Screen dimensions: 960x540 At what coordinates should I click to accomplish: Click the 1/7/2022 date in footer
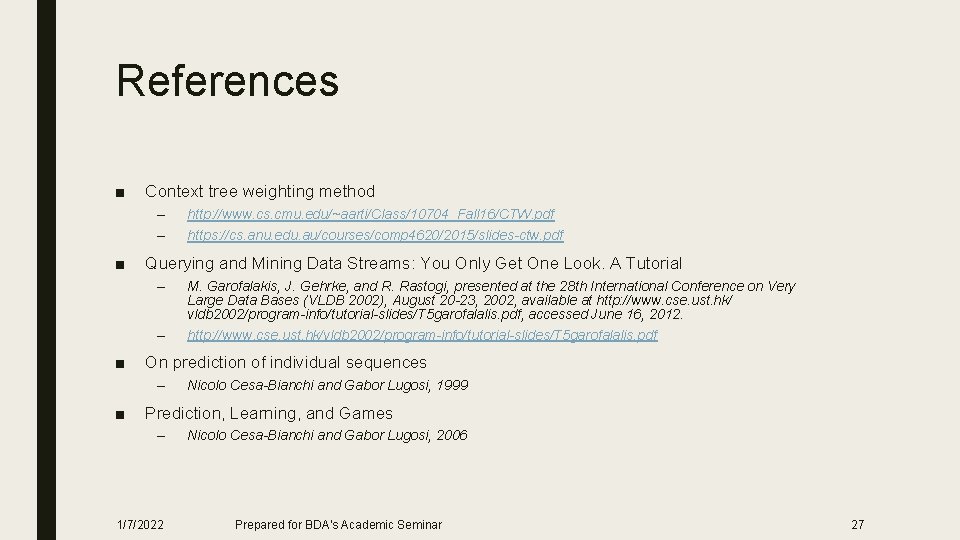(x=141, y=524)
